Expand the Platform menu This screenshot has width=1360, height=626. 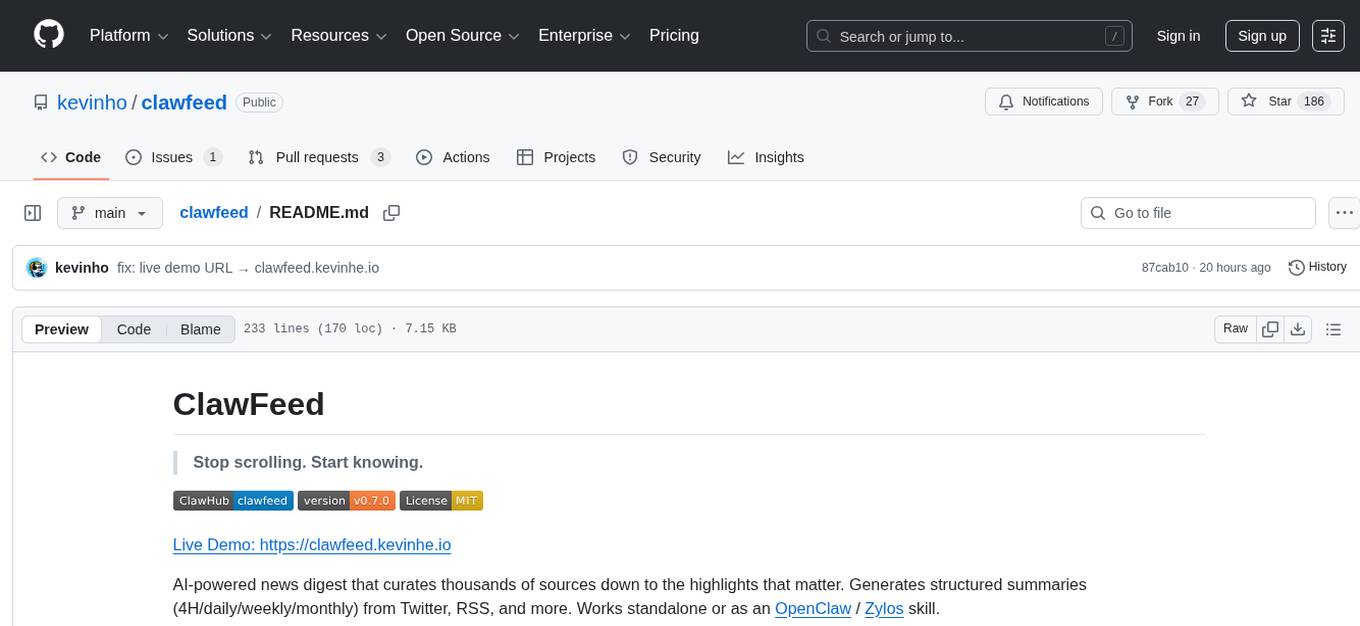click(129, 36)
